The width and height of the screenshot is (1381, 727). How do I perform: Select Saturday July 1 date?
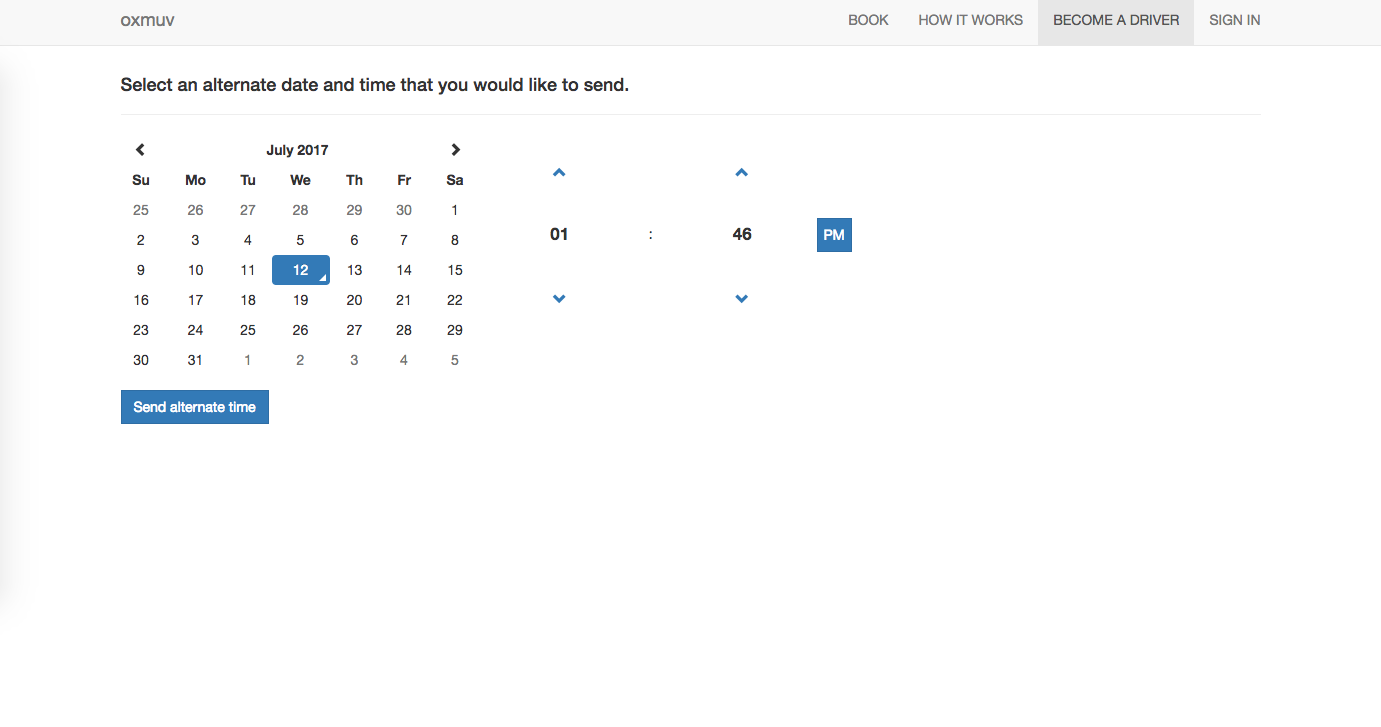(455, 210)
